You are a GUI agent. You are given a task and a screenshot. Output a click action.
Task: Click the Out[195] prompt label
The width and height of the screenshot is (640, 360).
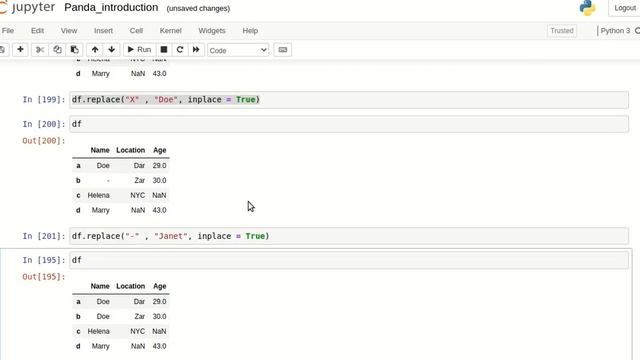click(44, 277)
